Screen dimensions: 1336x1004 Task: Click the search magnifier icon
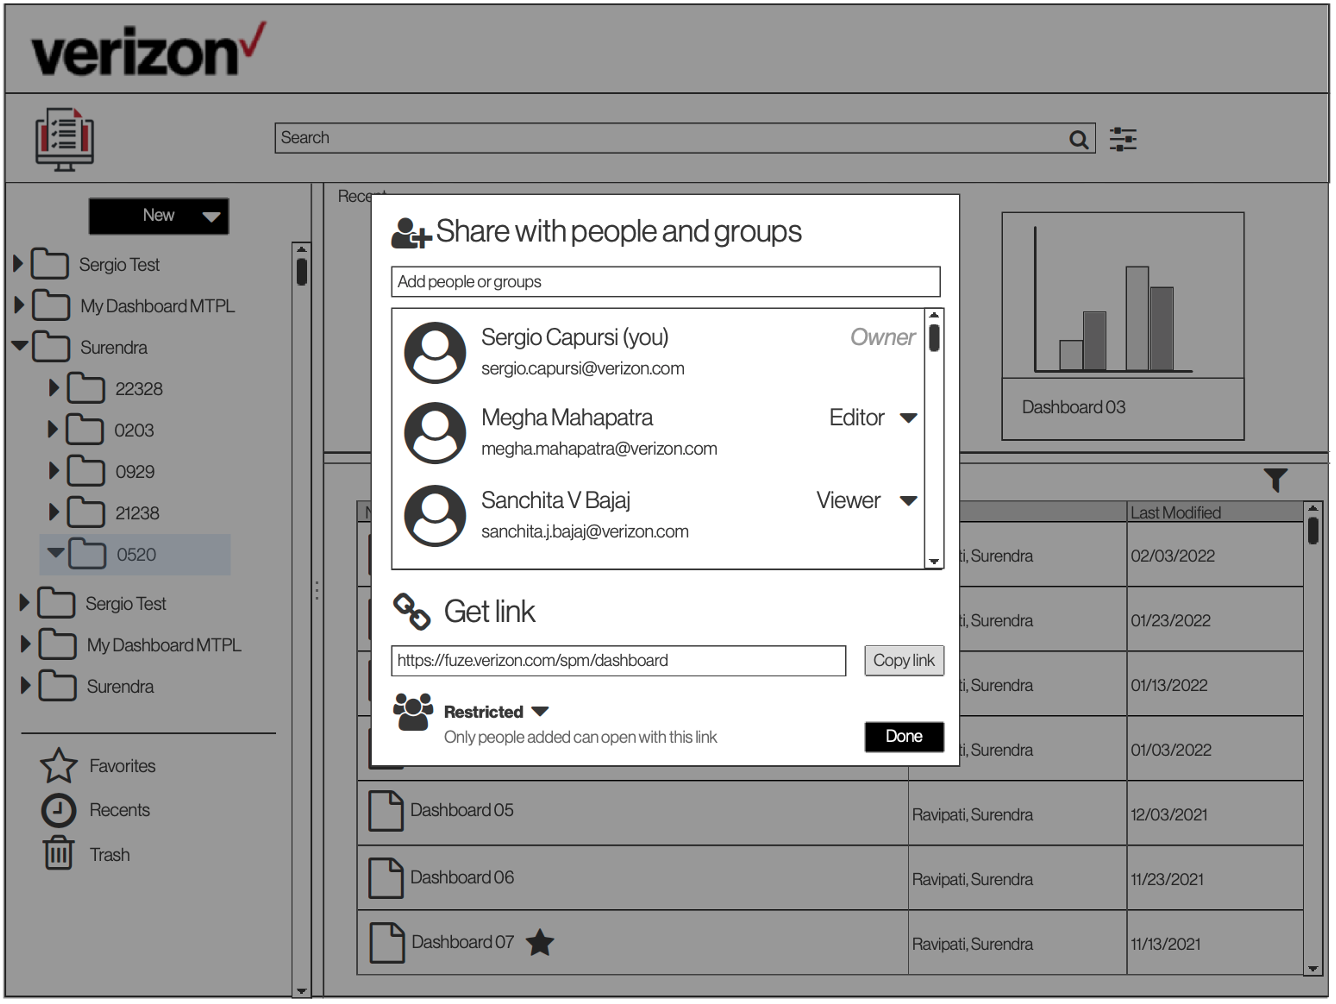[1079, 138]
